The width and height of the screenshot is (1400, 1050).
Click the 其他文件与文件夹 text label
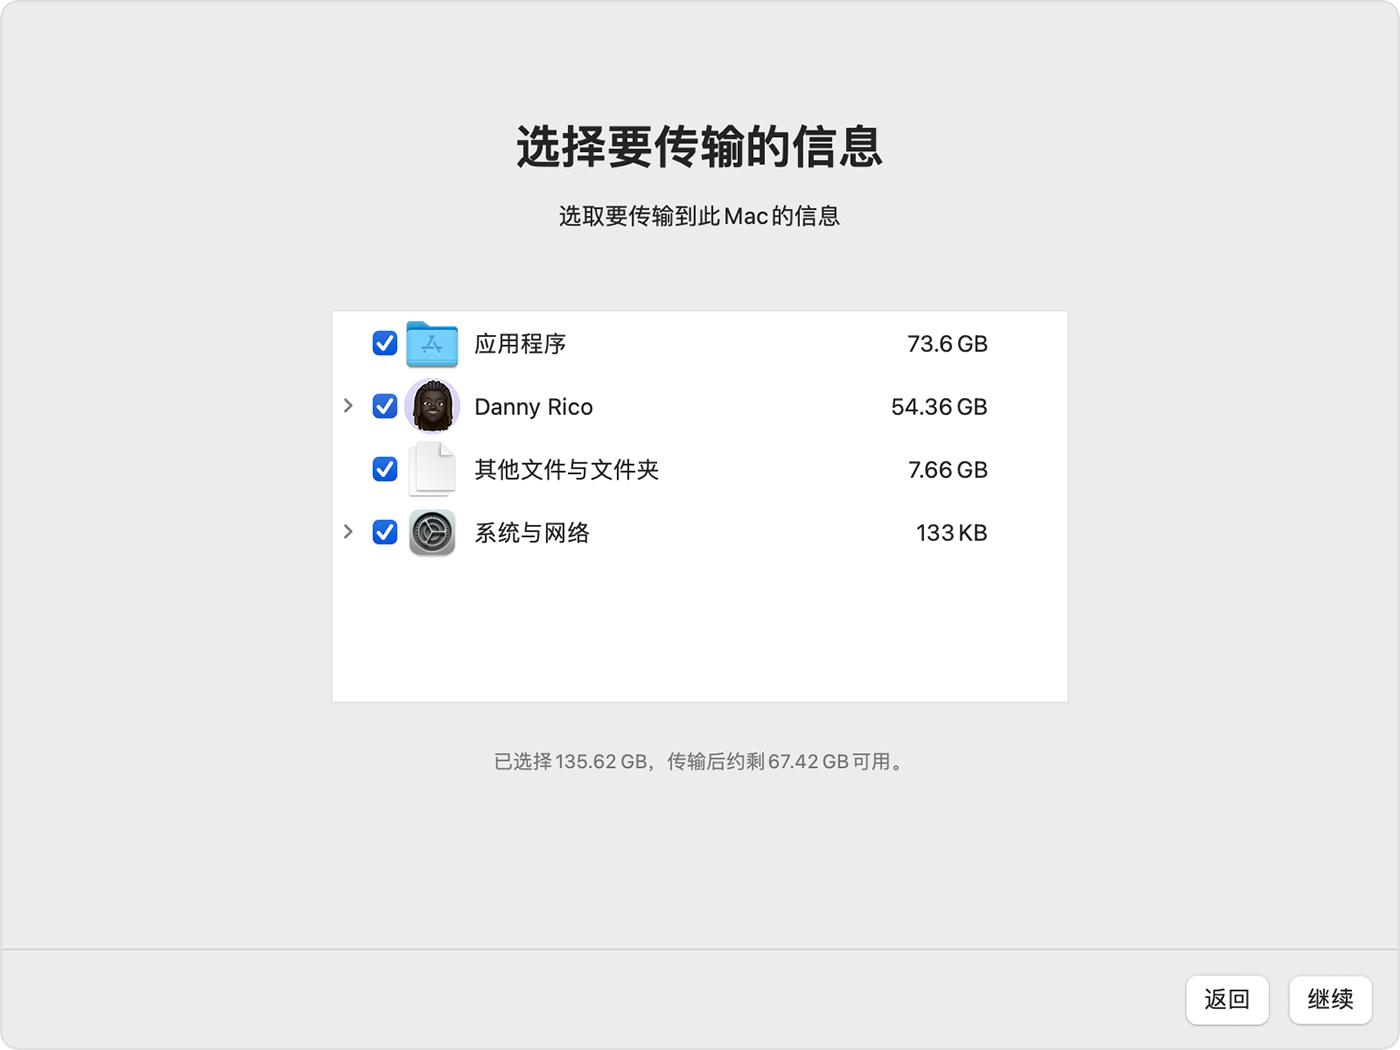(566, 470)
